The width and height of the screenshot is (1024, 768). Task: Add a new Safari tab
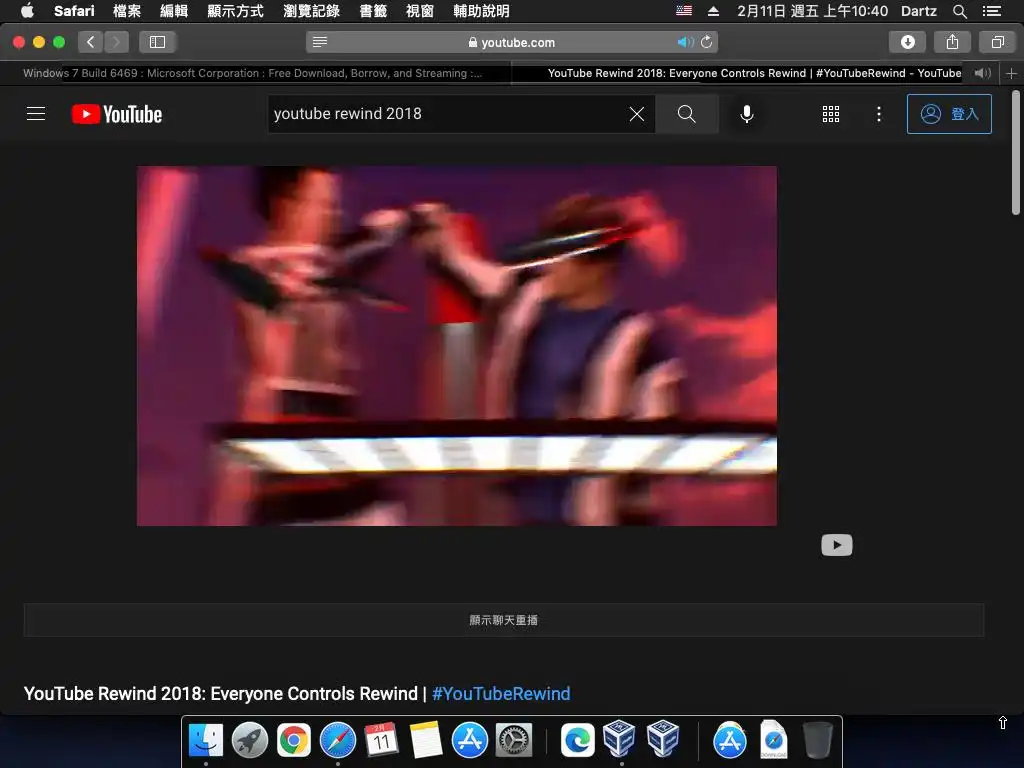[1012, 73]
